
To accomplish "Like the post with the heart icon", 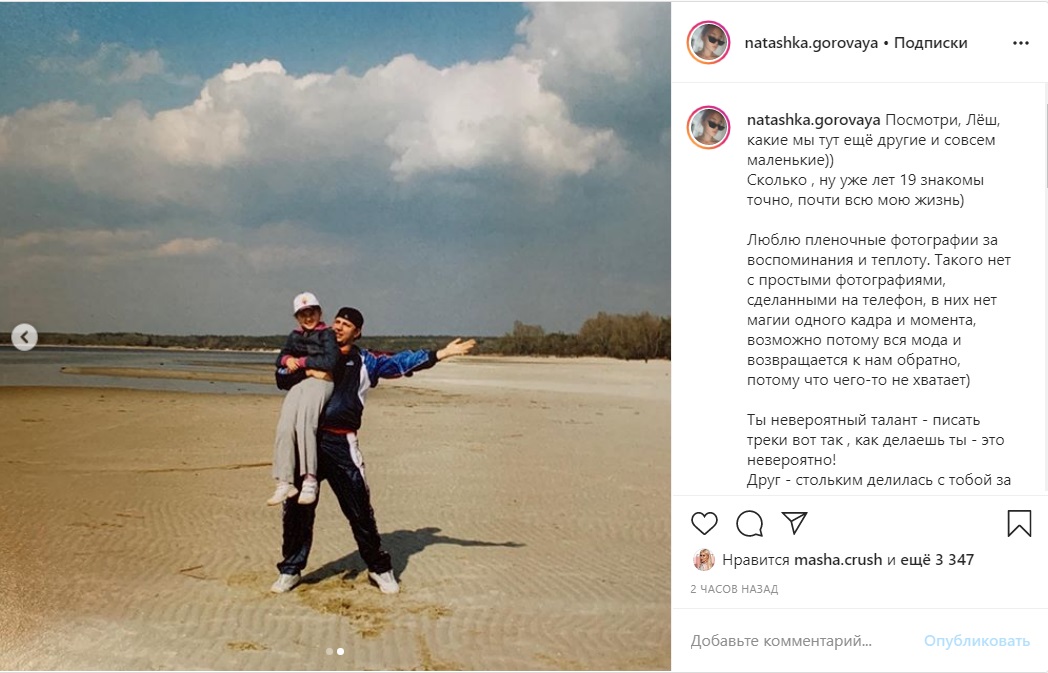I will 704,523.
